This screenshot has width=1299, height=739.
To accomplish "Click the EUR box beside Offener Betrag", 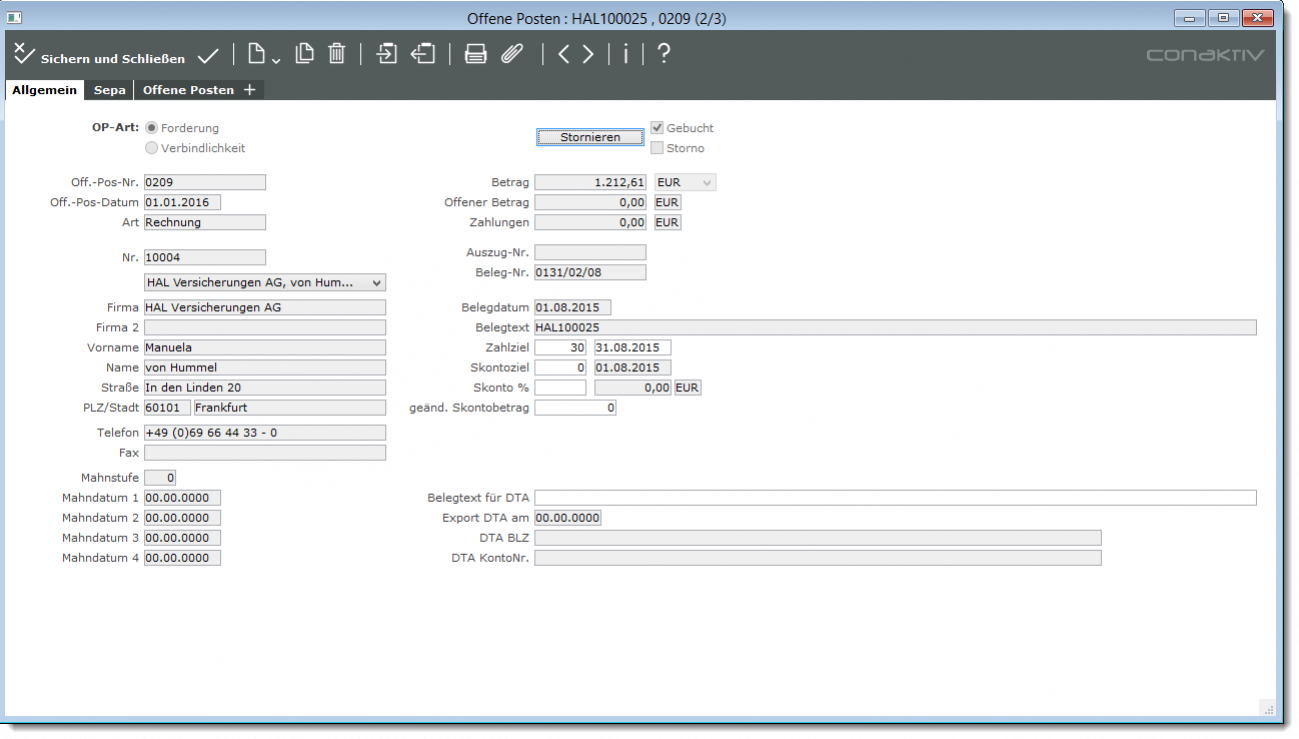I will tap(668, 203).
